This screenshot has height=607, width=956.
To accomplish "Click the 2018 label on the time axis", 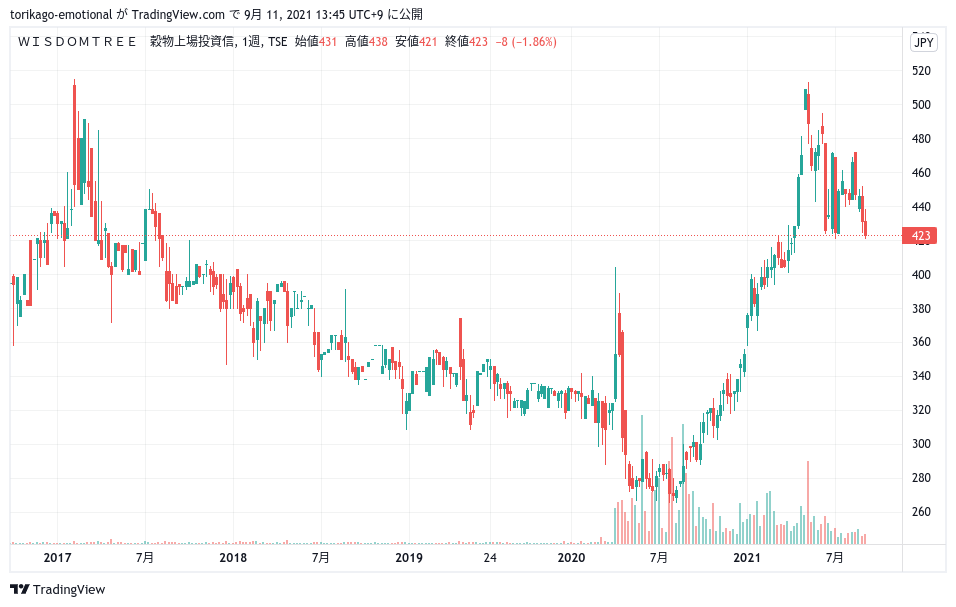I will click(233, 558).
